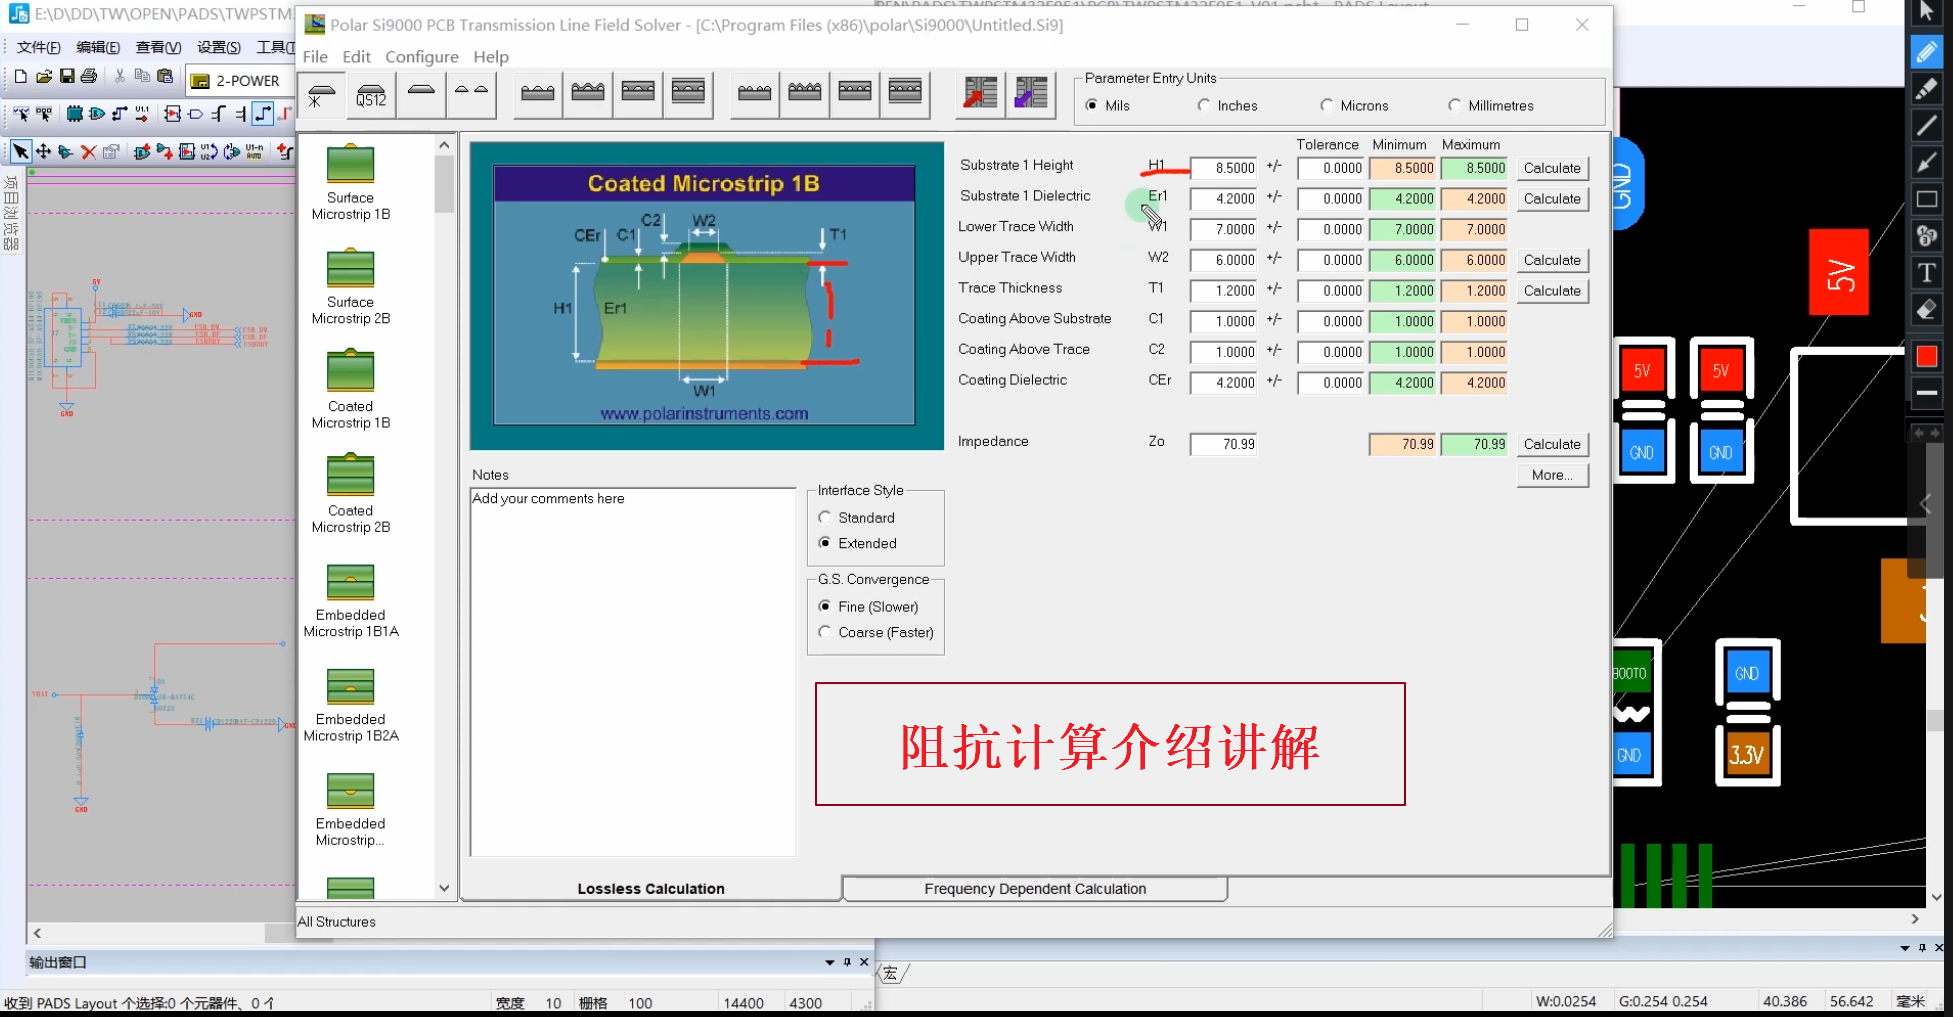Select the Coated Microstrip 2B structure
This screenshot has height=1017, width=1953.
point(350,494)
